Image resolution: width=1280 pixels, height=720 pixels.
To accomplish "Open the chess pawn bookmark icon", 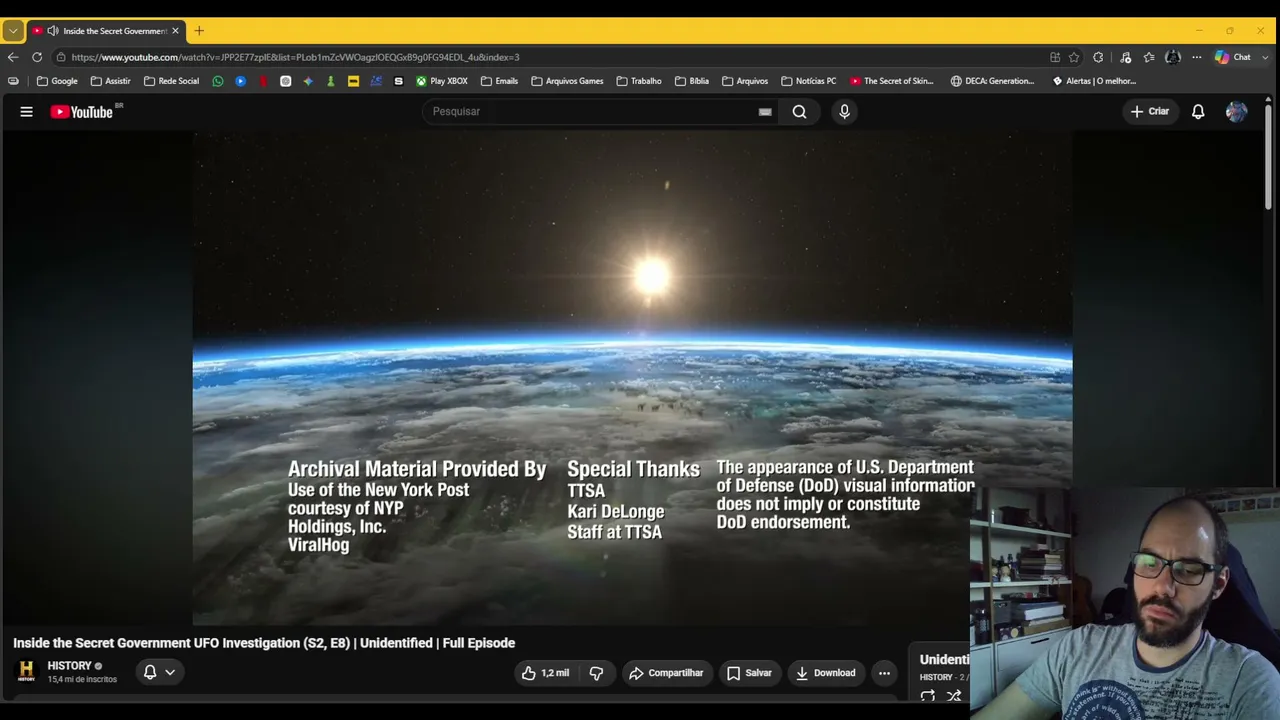I will point(331,81).
